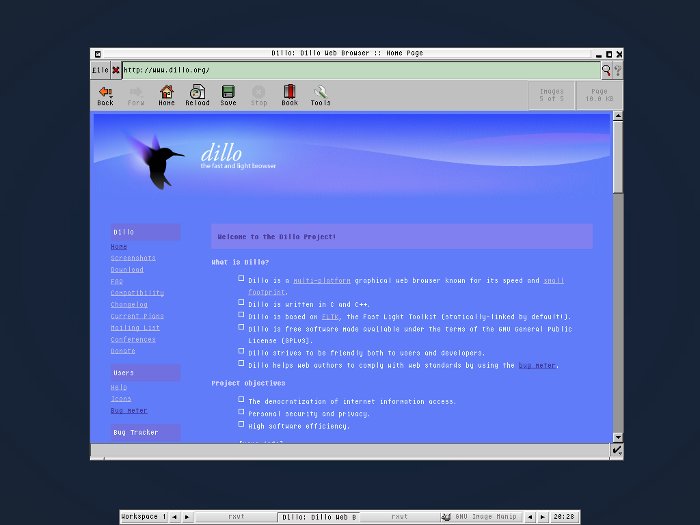
Task: Click the Welcome to the Dillo Project! banner
Action: [x=402, y=237]
